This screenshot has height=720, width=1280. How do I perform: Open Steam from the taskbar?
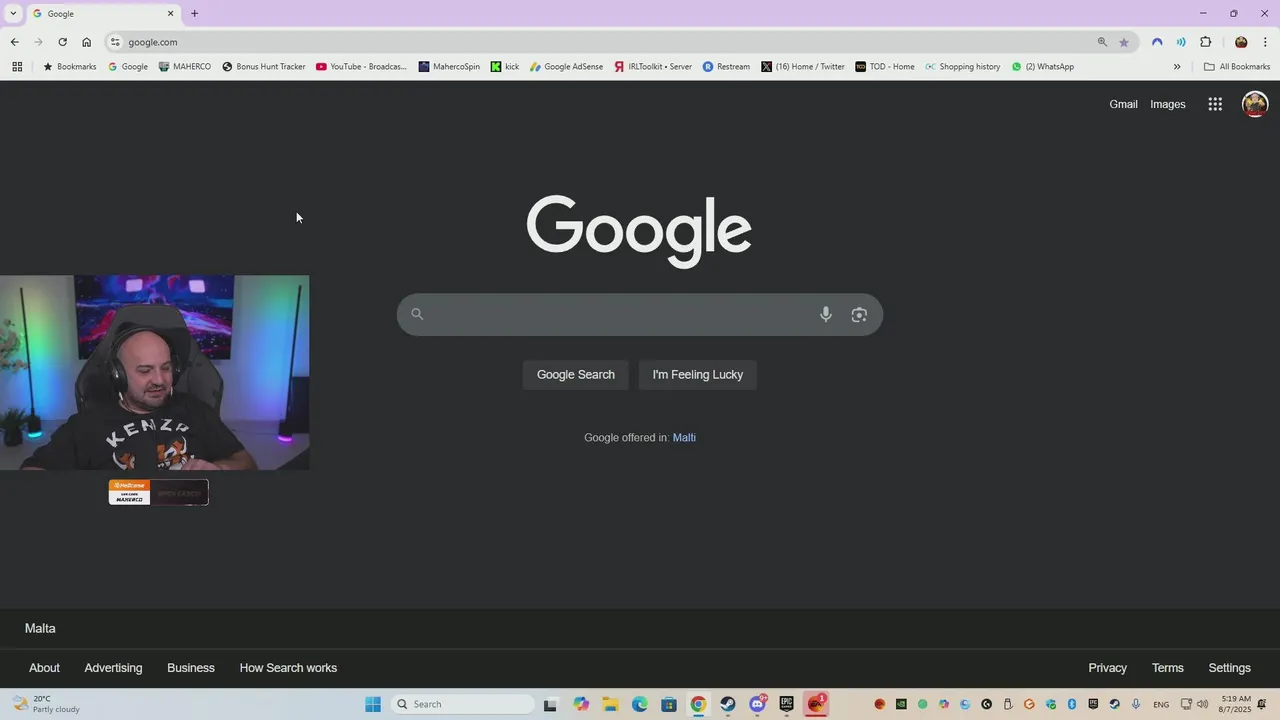point(728,704)
